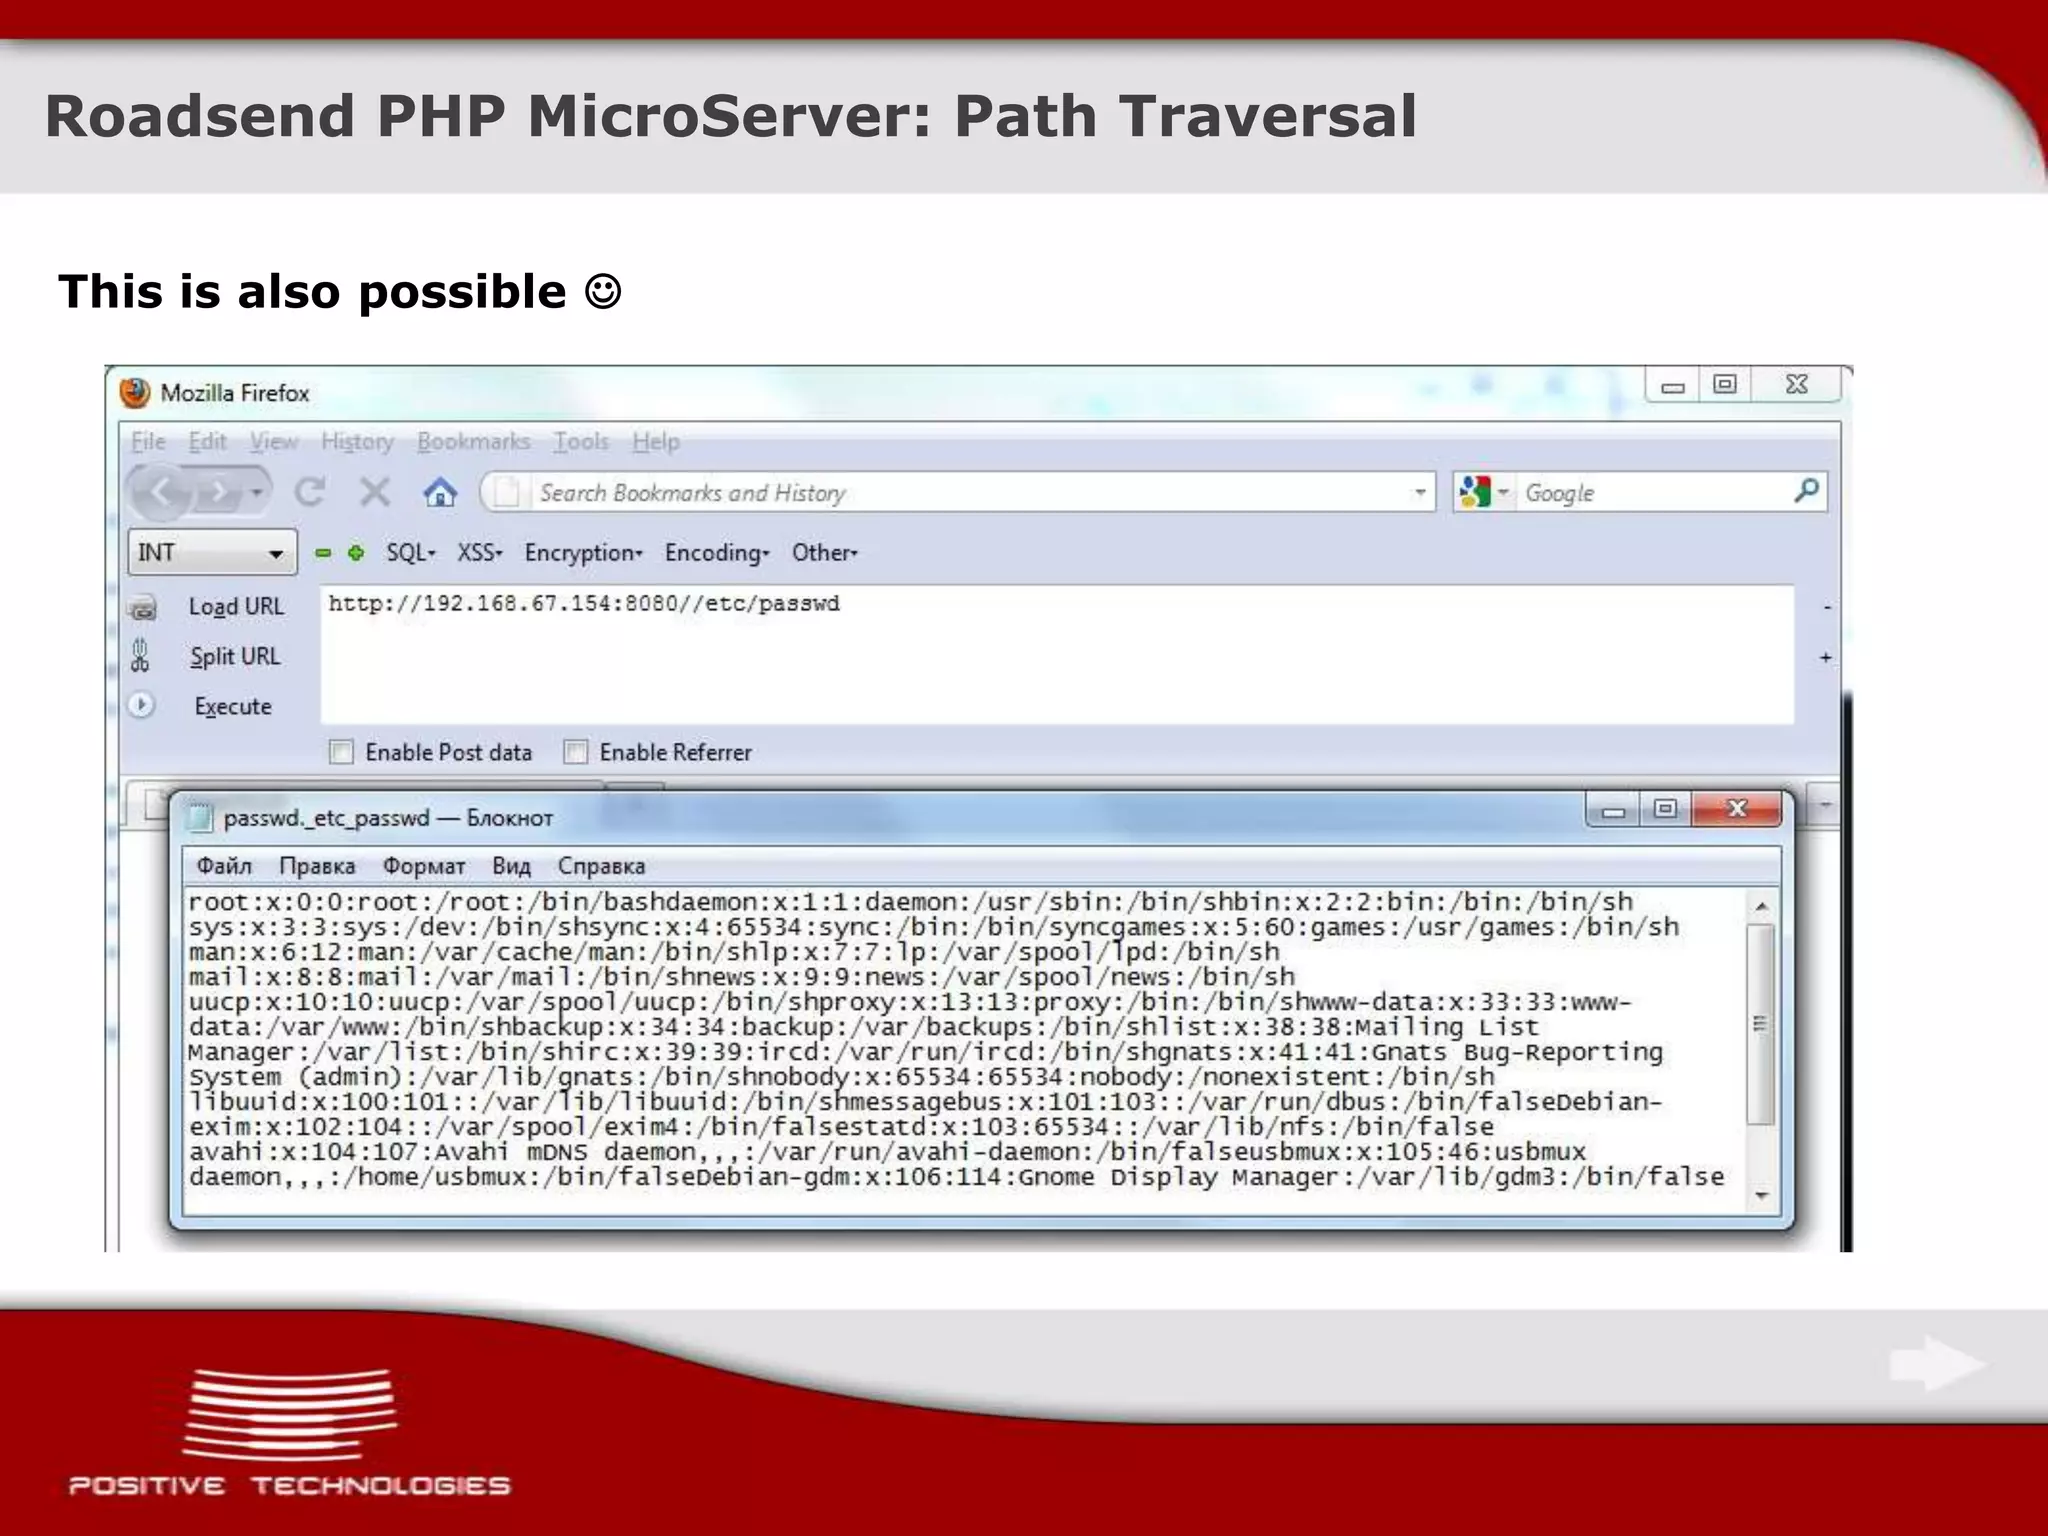Open the Firefox History menu
Viewport: 2048px width, 1536px height.
tap(357, 441)
